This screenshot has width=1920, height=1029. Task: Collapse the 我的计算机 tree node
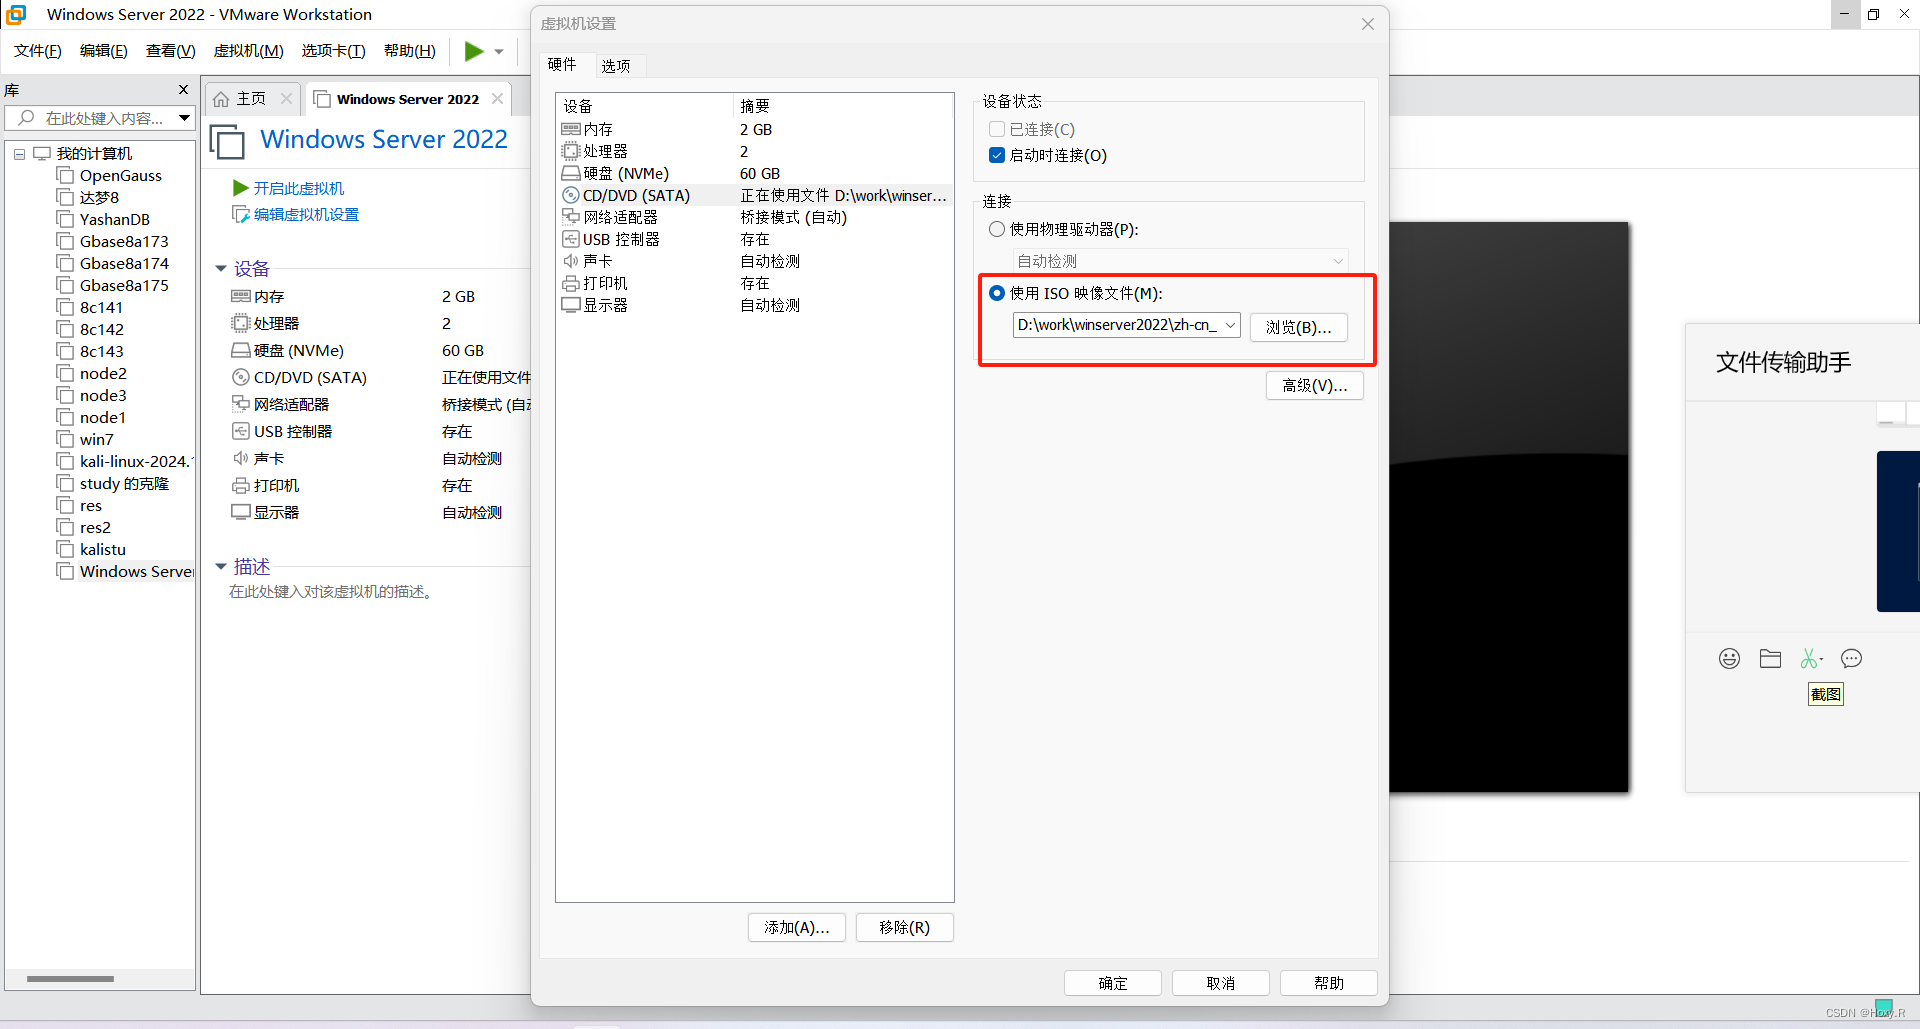pos(19,154)
